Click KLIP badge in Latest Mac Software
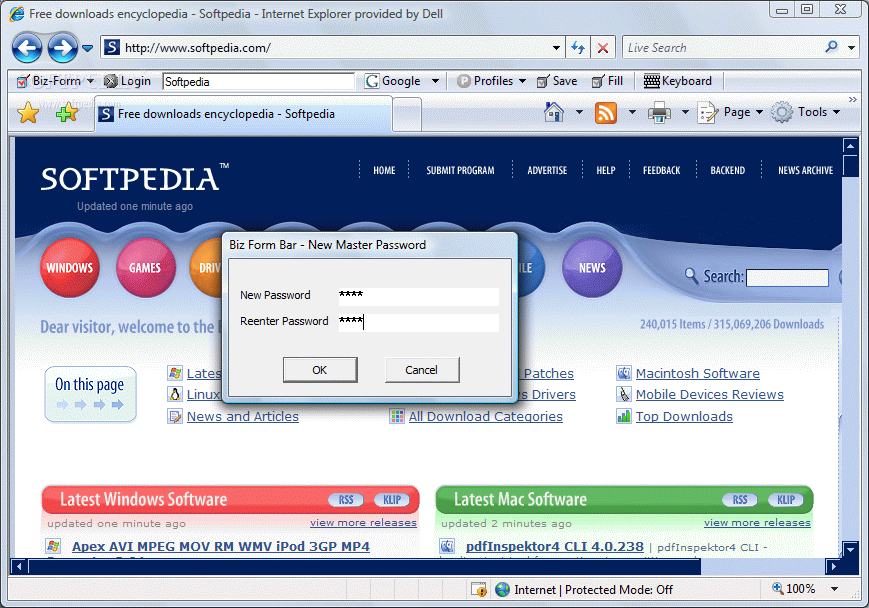Viewport: 869px width, 608px height. 786,500
